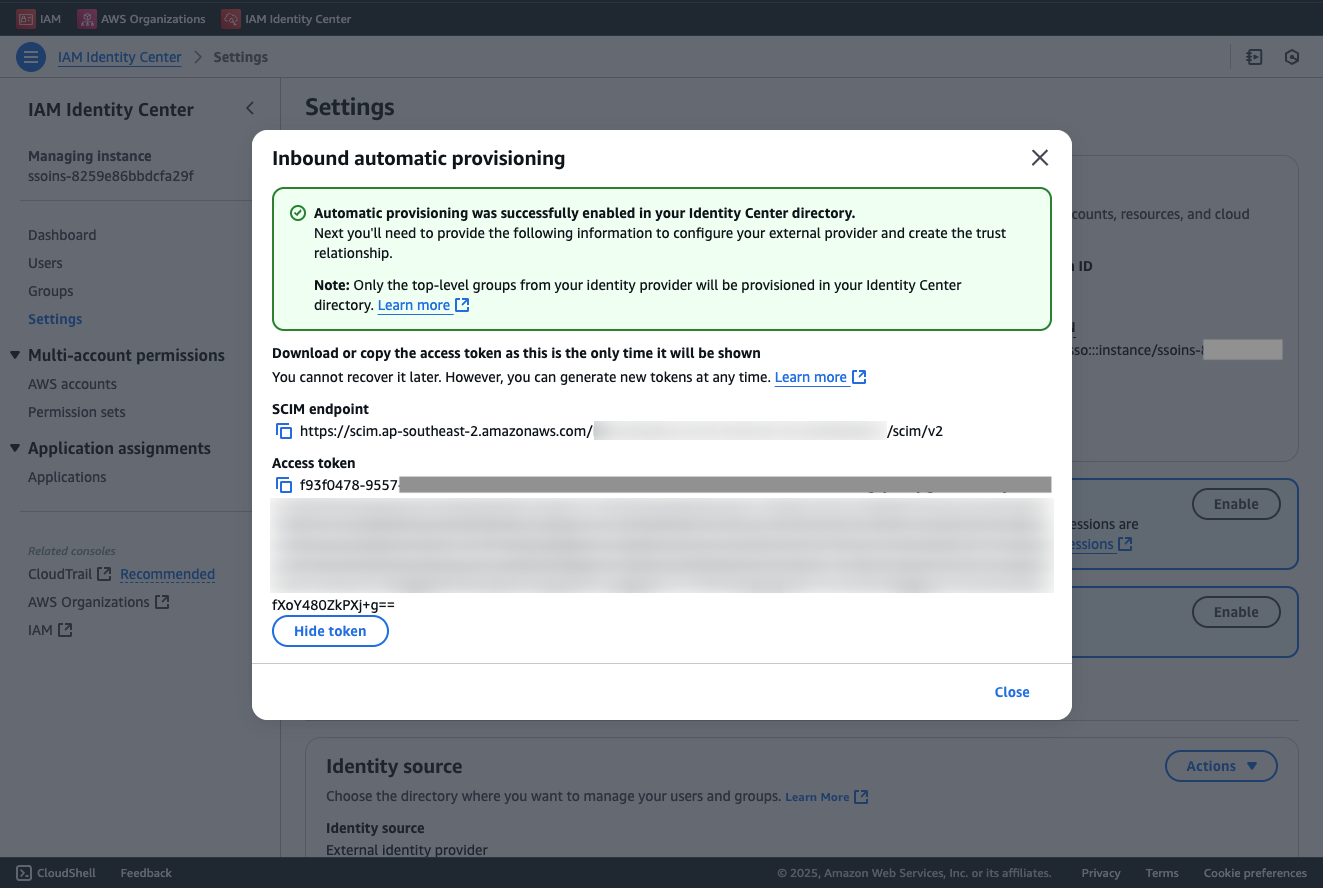Collapse the IAM Identity Center side panel
This screenshot has height=888, width=1323.
tap(249, 107)
